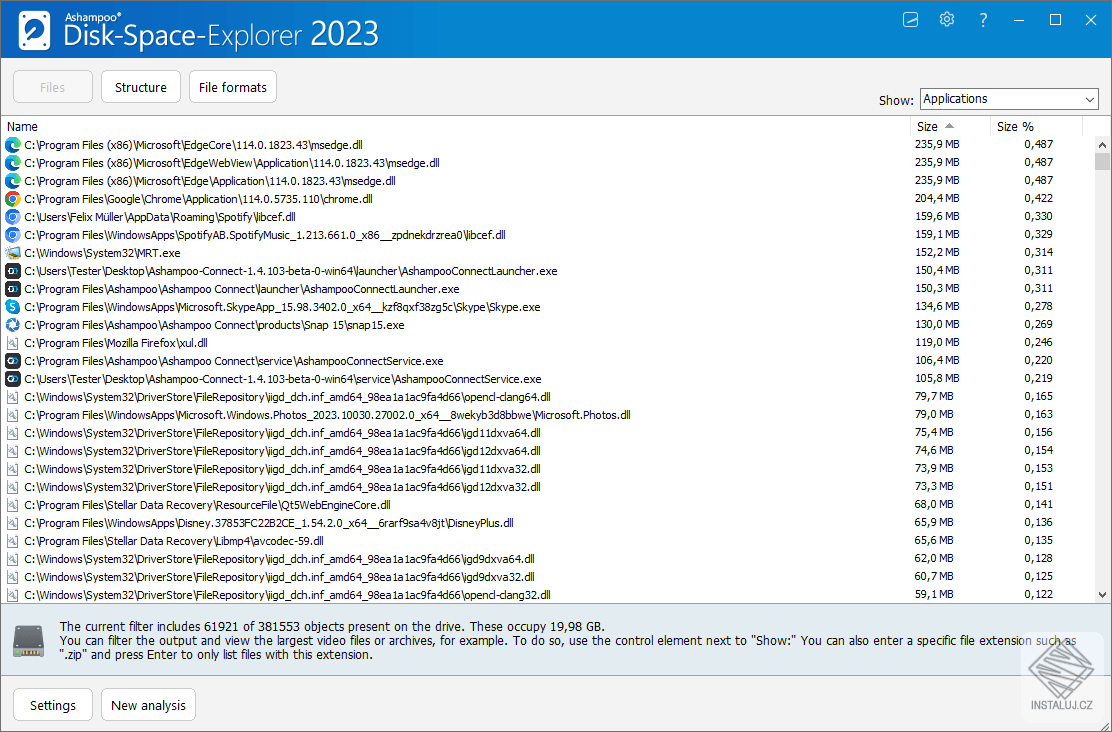Click the file icon beside DisneyPlus.dll

pos(13,523)
